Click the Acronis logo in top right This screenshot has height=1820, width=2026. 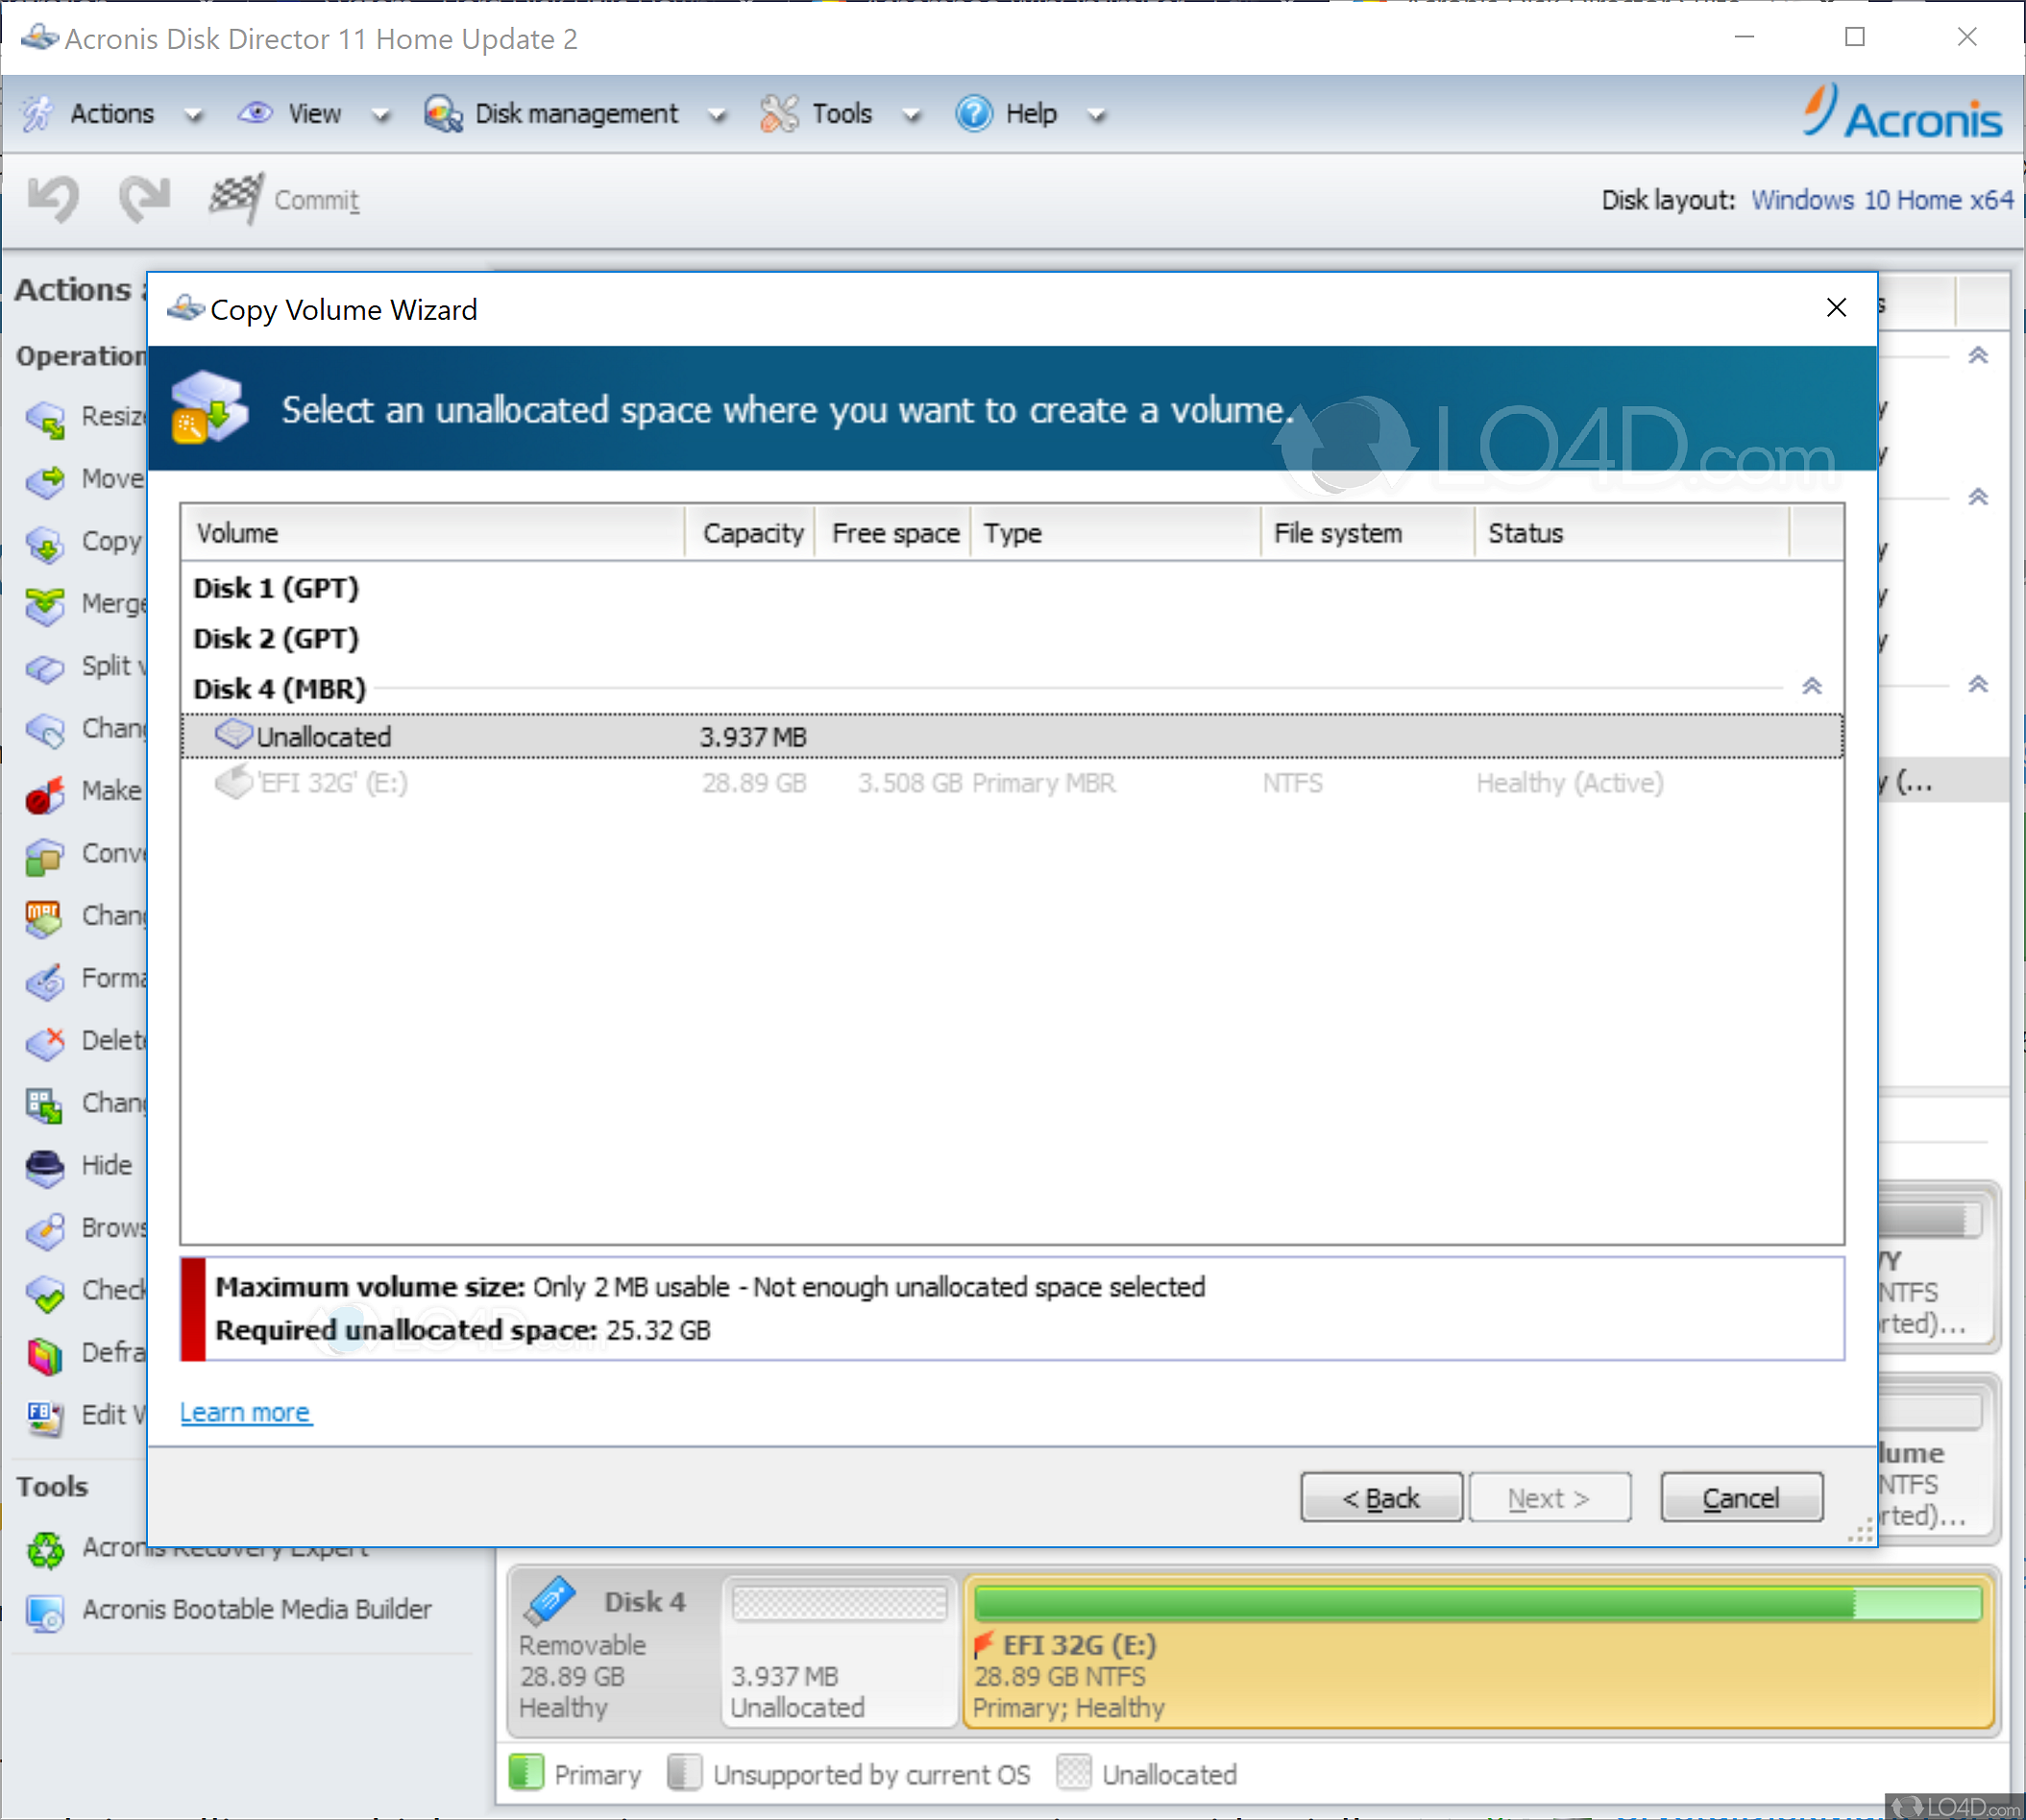(1902, 113)
